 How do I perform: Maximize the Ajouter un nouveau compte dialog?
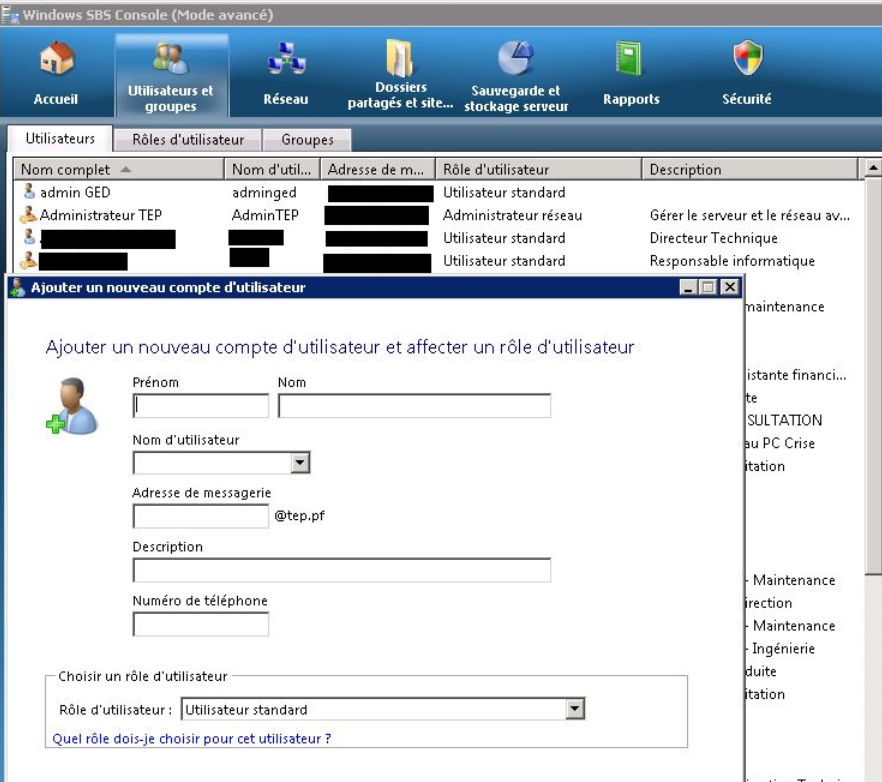click(708, 287)
